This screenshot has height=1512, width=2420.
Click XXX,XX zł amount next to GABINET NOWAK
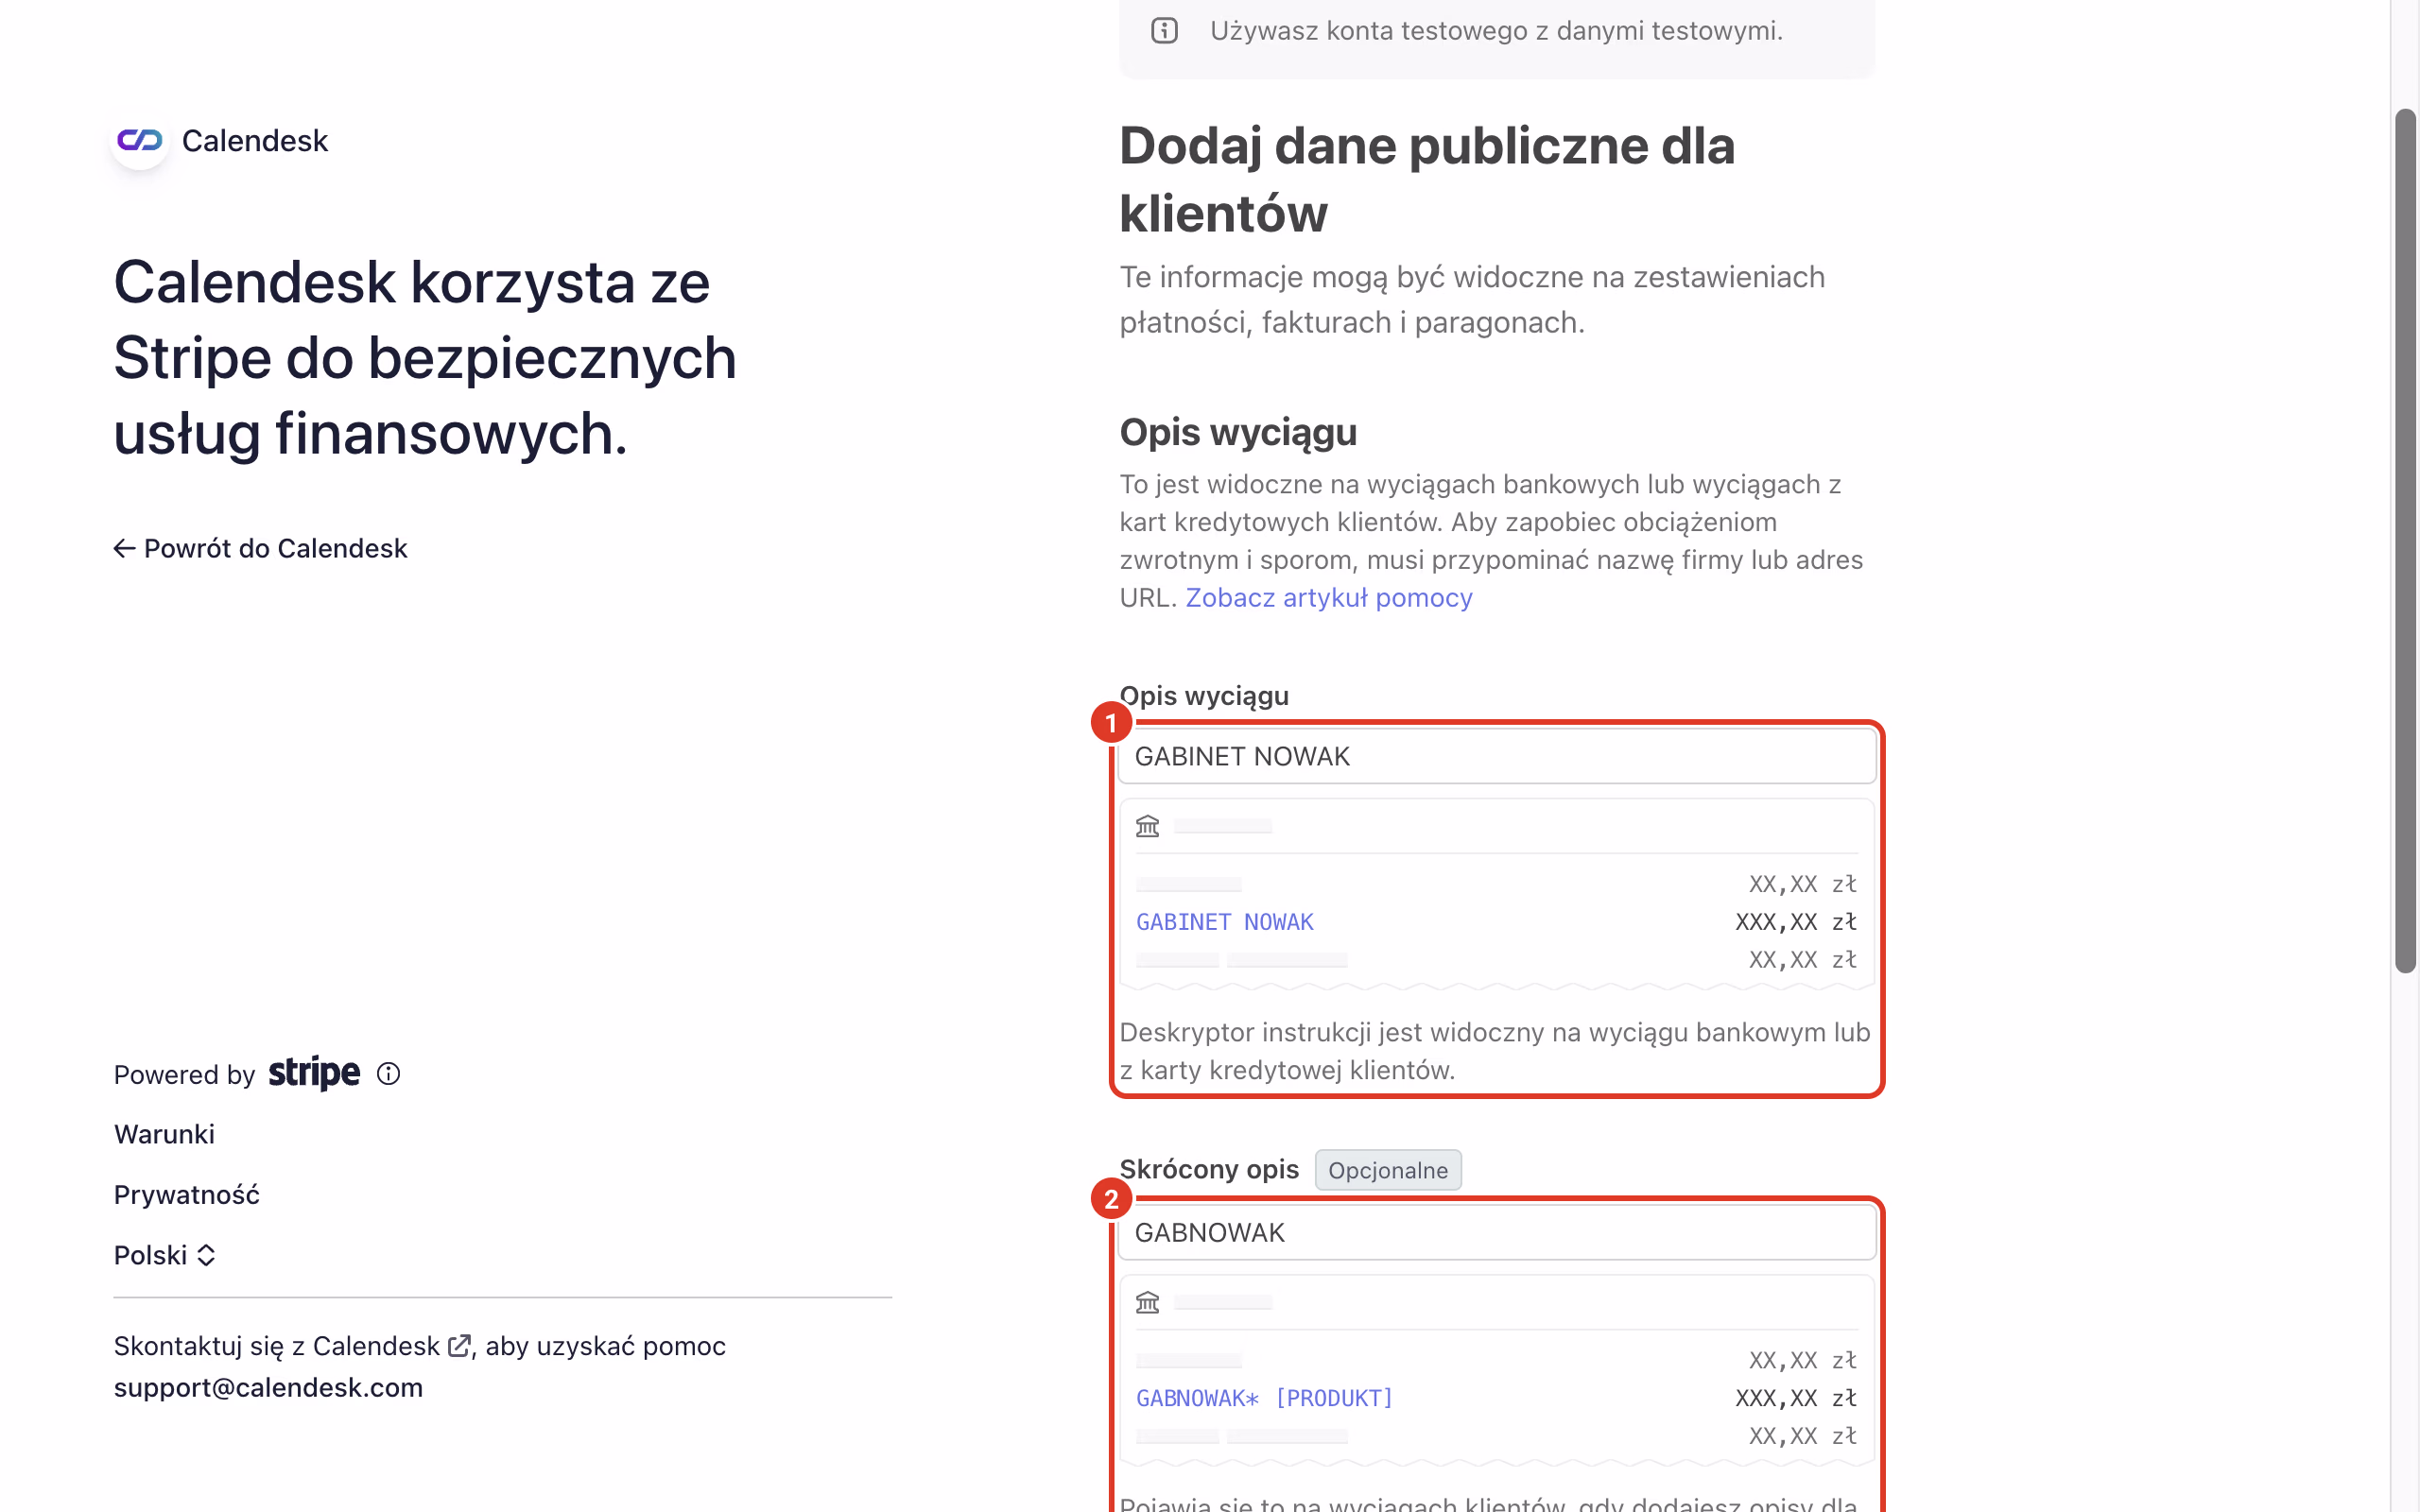click(1796, 922)
